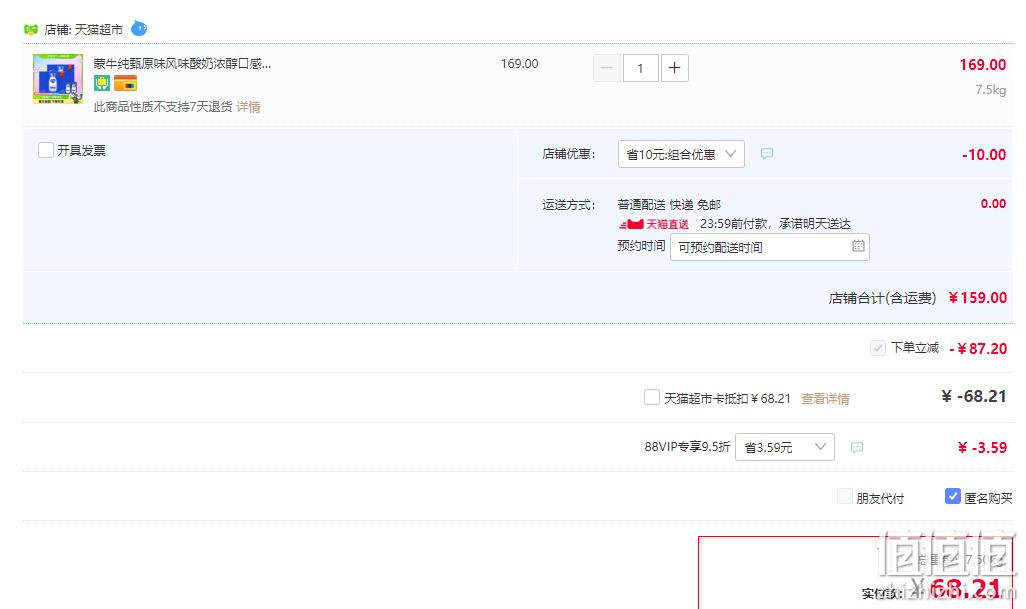Image resolution: width=1026 pixels, height=609 pixels.
Task: Click the unit price 169.00 text
Action: click(x=520, y=63)
